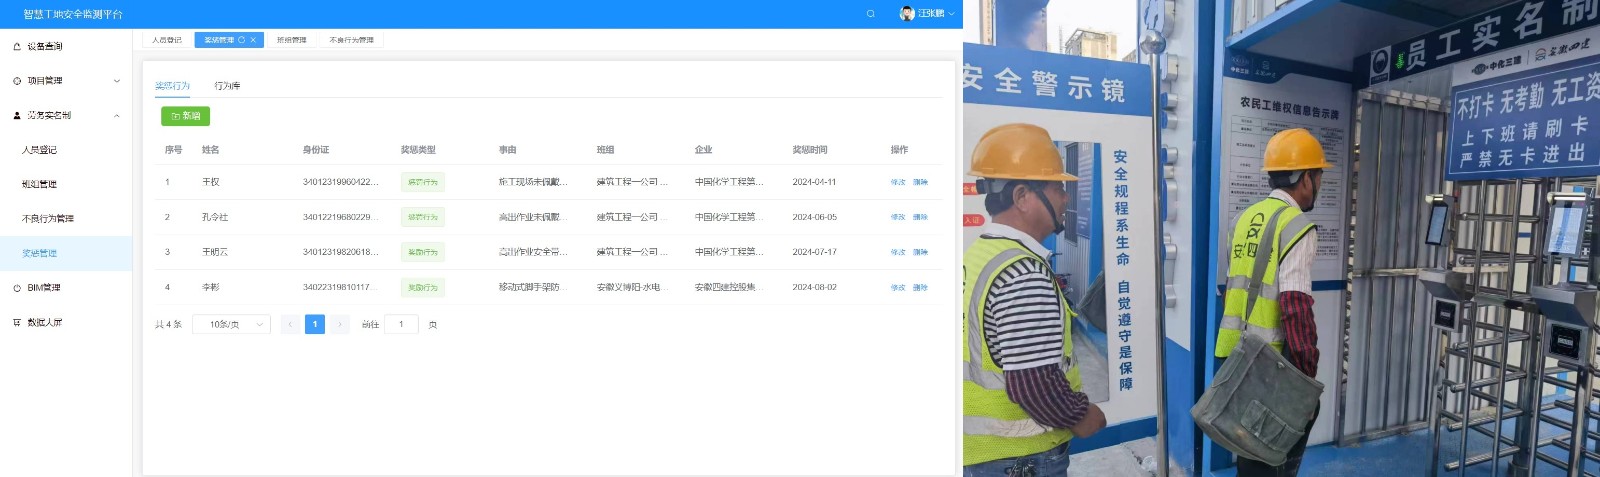
Task: Click the 奖惩类型 column header
Action: (x=418, y=150)
